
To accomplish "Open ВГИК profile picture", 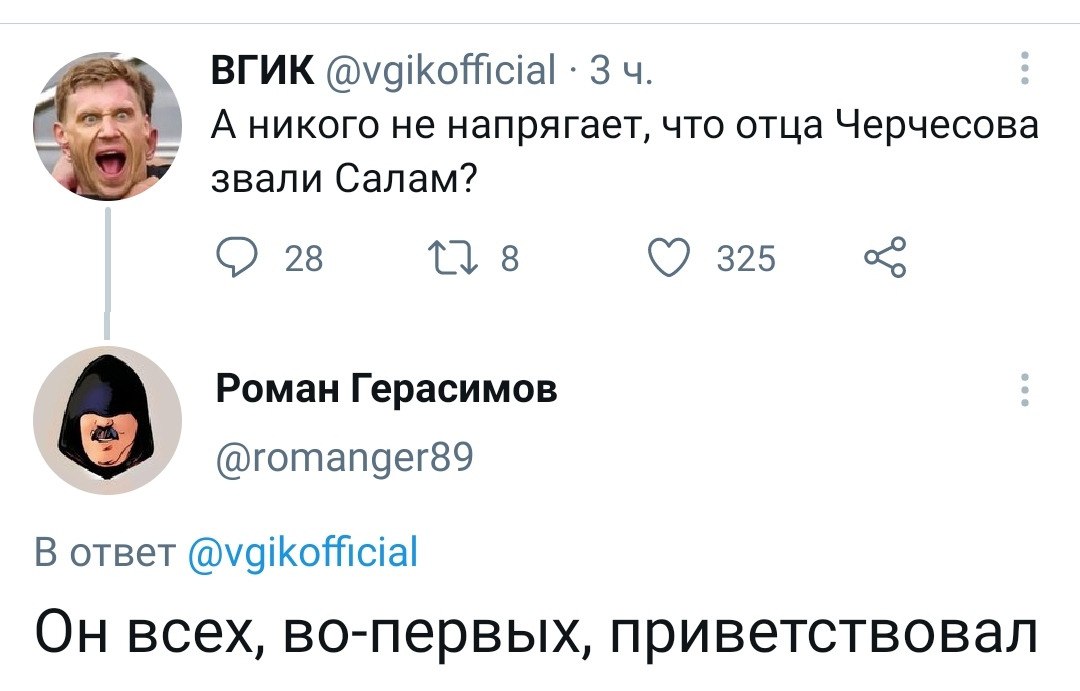I will coord(108,126).
